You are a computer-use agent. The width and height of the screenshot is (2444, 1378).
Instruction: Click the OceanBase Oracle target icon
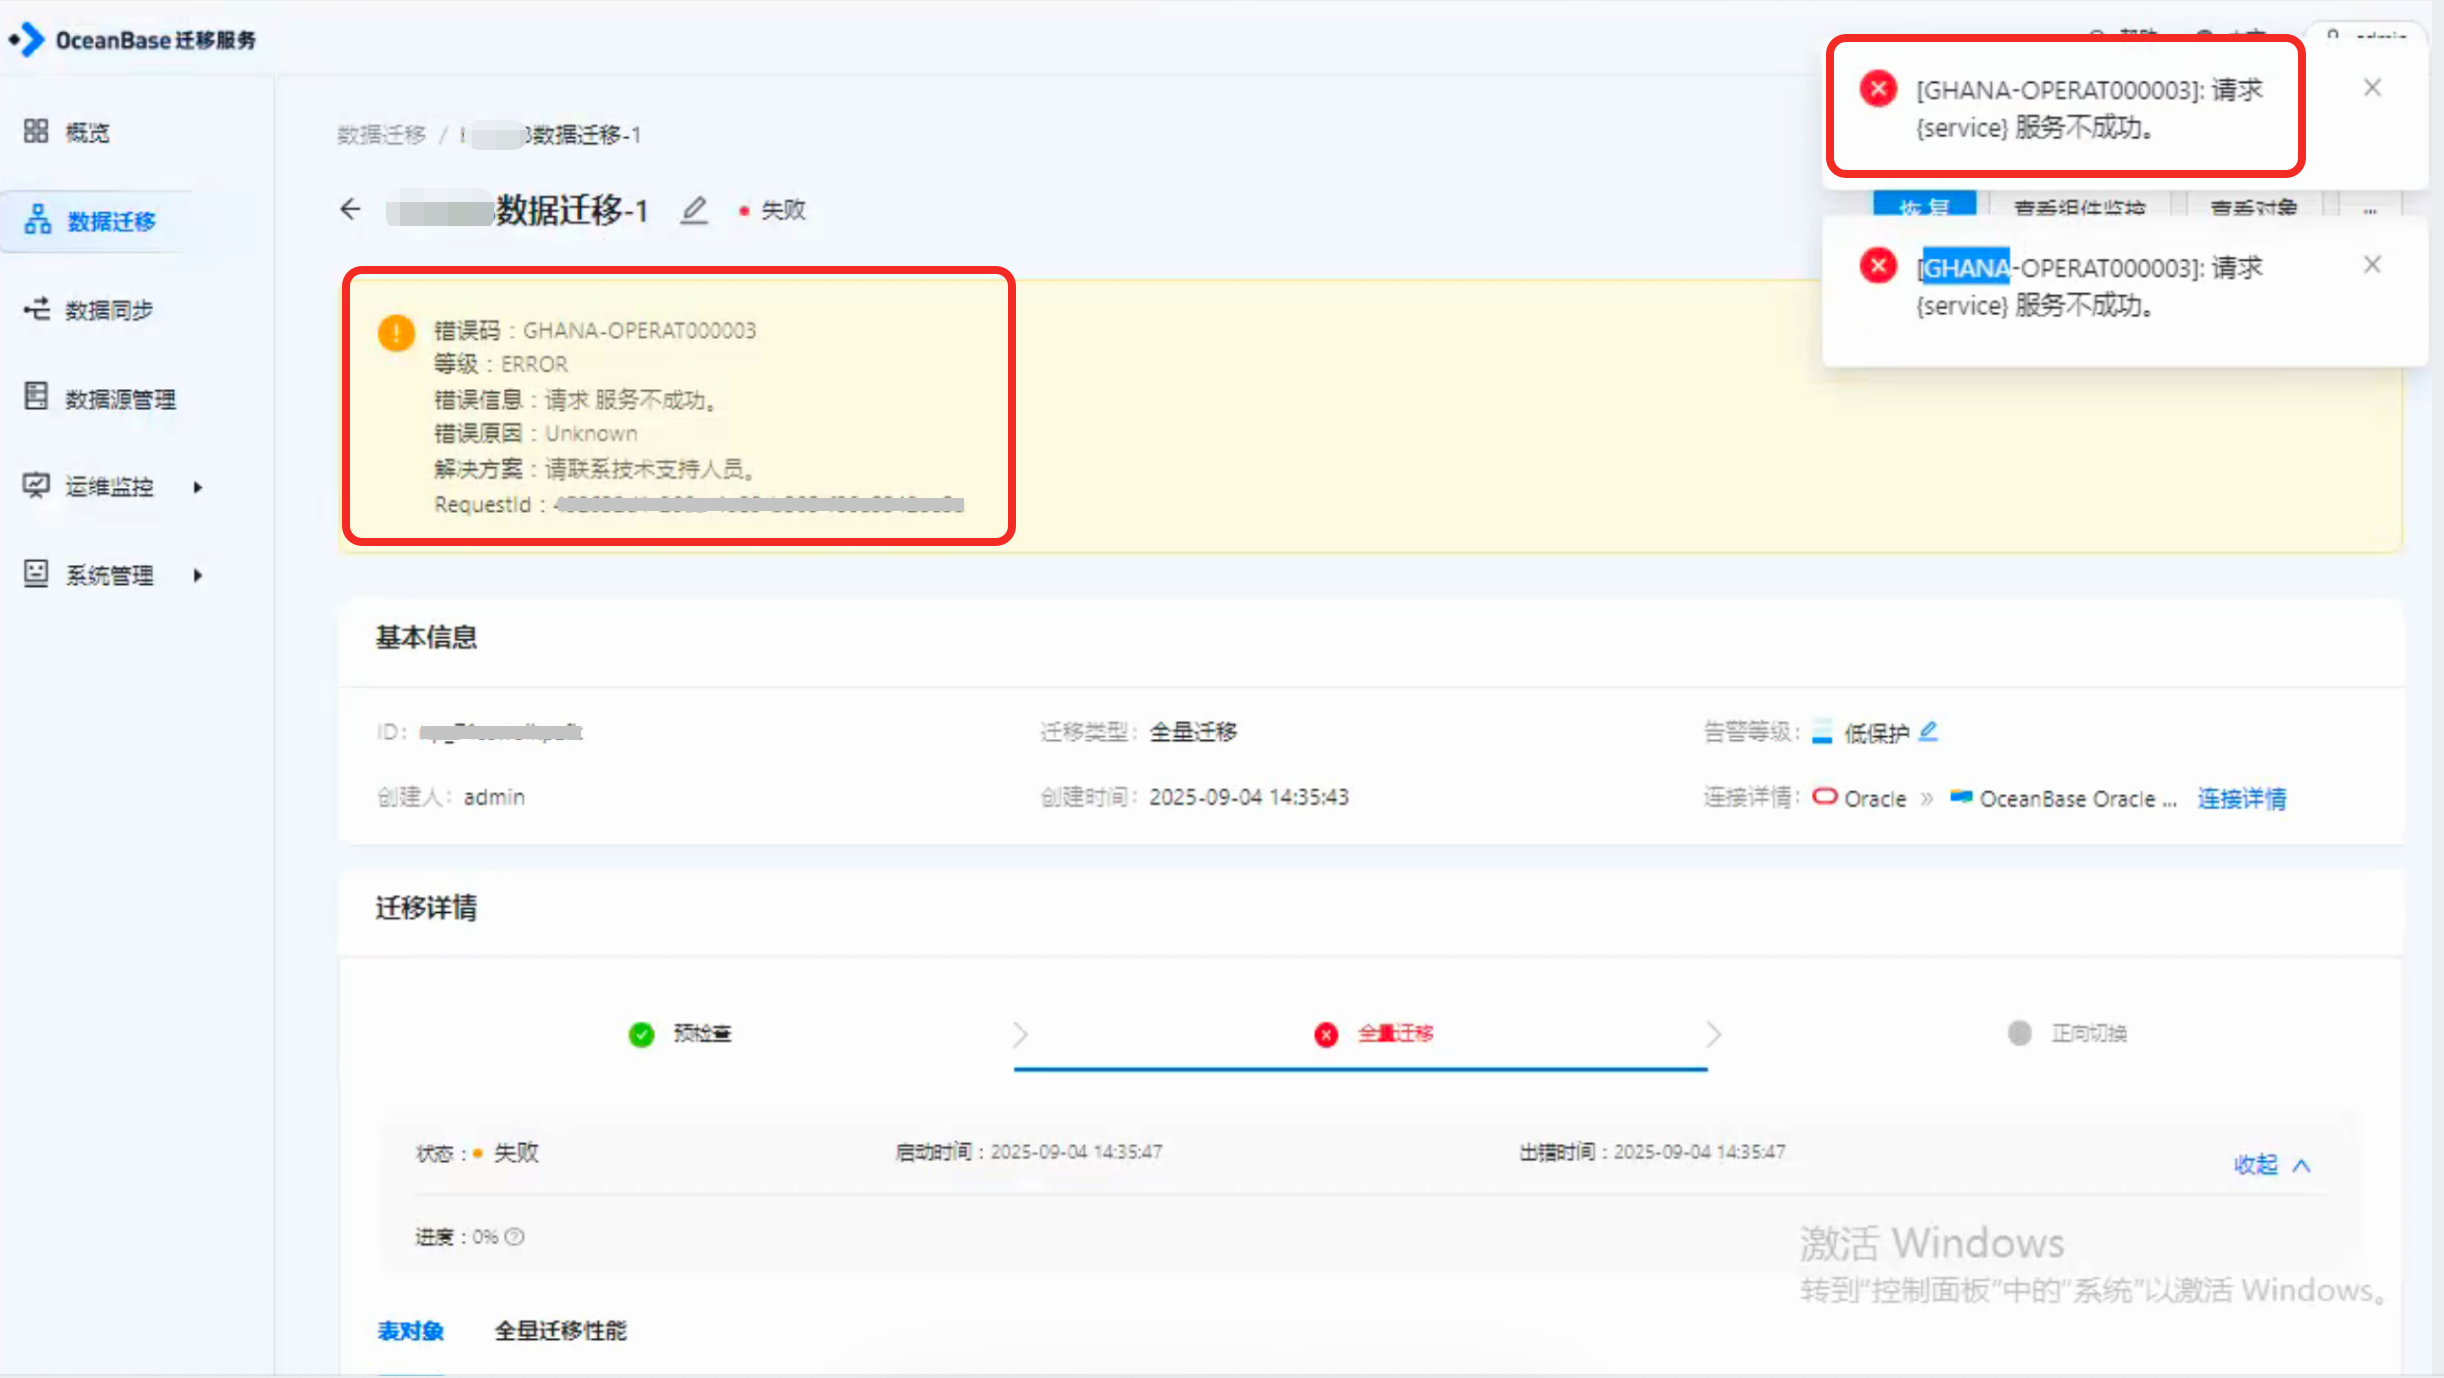pos(1961,797)
